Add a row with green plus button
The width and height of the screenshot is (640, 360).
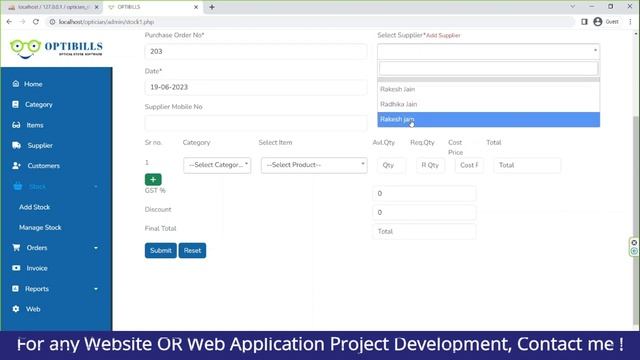point(153,179)
